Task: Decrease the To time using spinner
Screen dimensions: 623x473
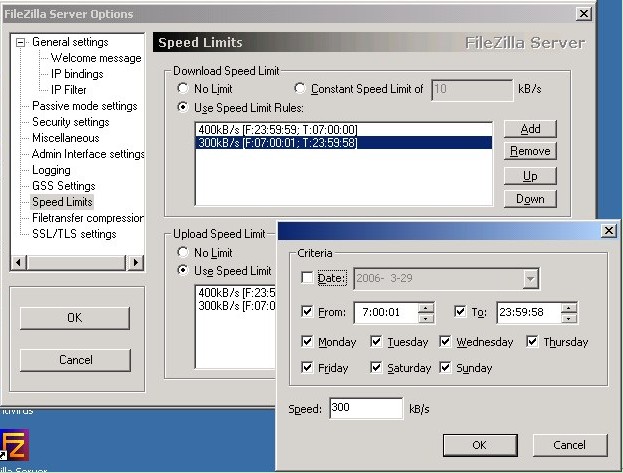Action: tap(569, 318)
